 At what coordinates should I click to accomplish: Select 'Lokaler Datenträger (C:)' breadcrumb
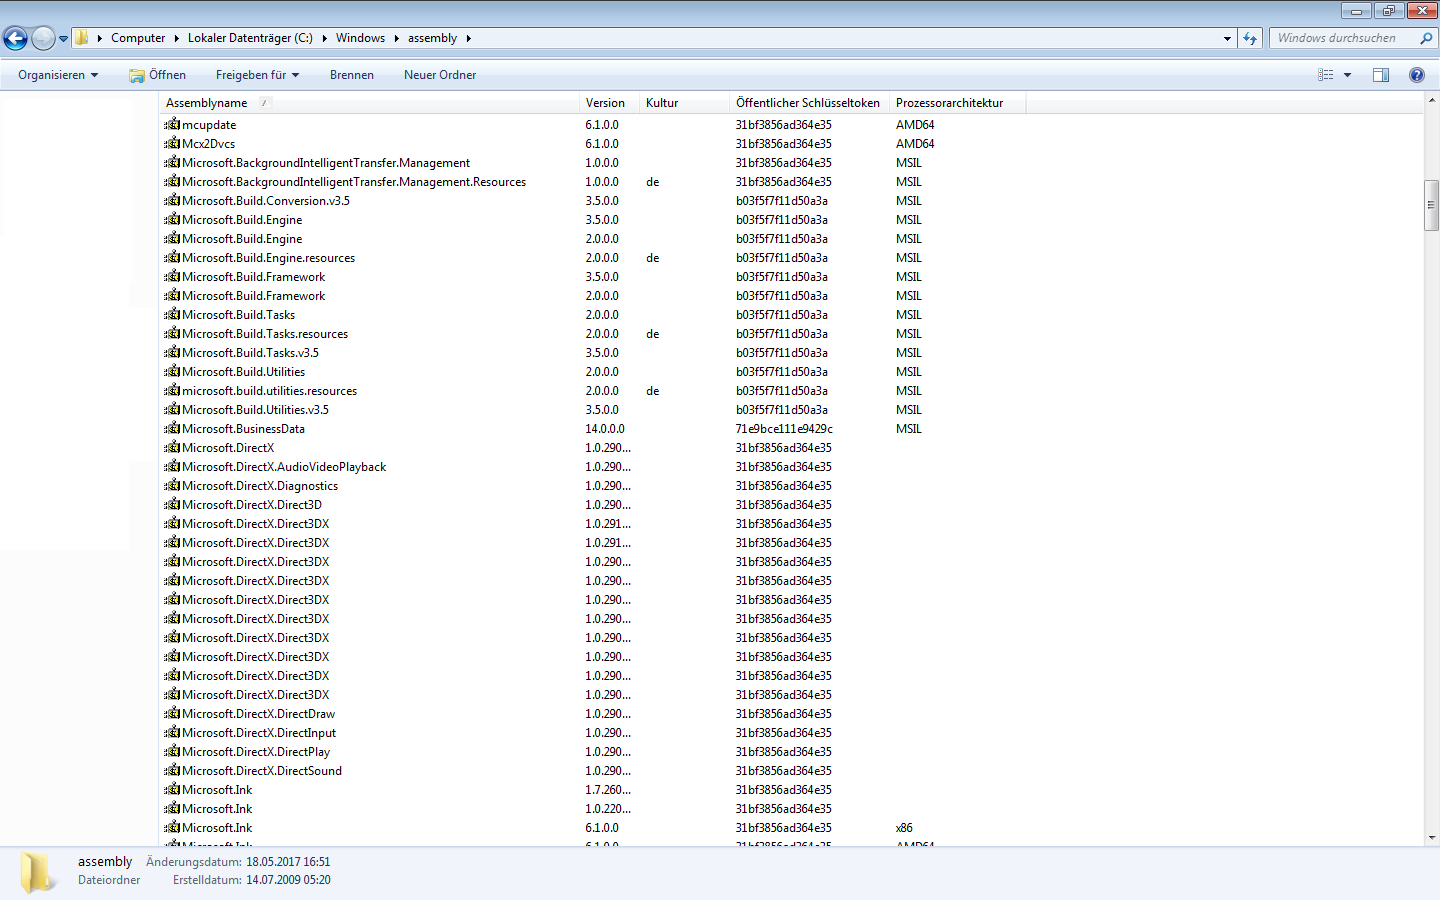click(250, 38)
